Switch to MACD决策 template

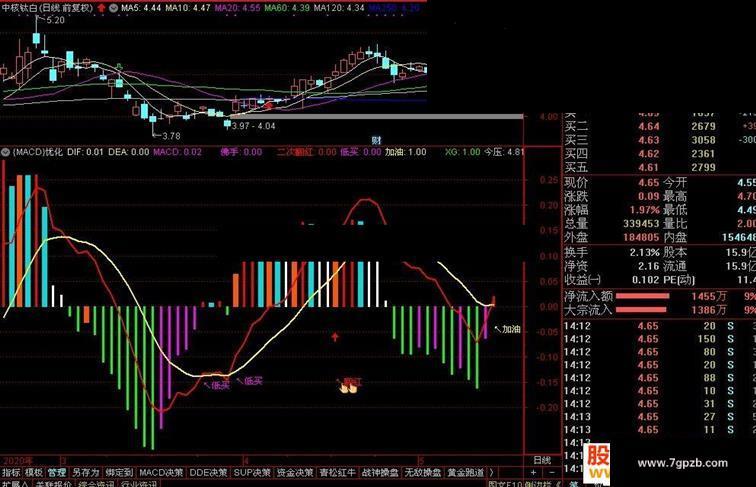161,473
